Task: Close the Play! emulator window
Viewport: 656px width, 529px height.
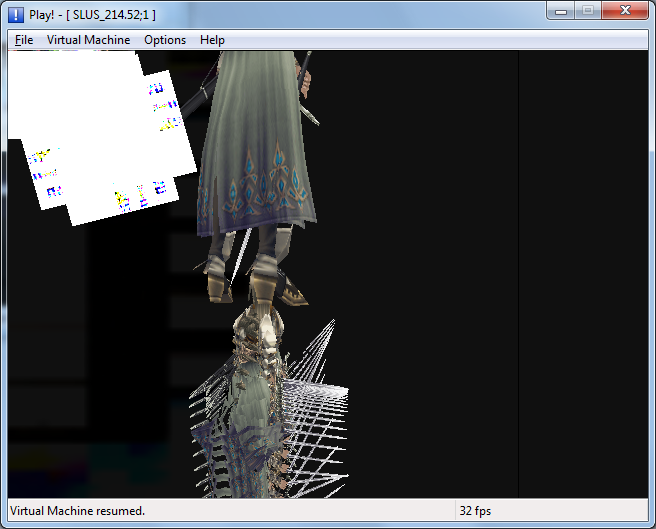Action: point(625,10)
